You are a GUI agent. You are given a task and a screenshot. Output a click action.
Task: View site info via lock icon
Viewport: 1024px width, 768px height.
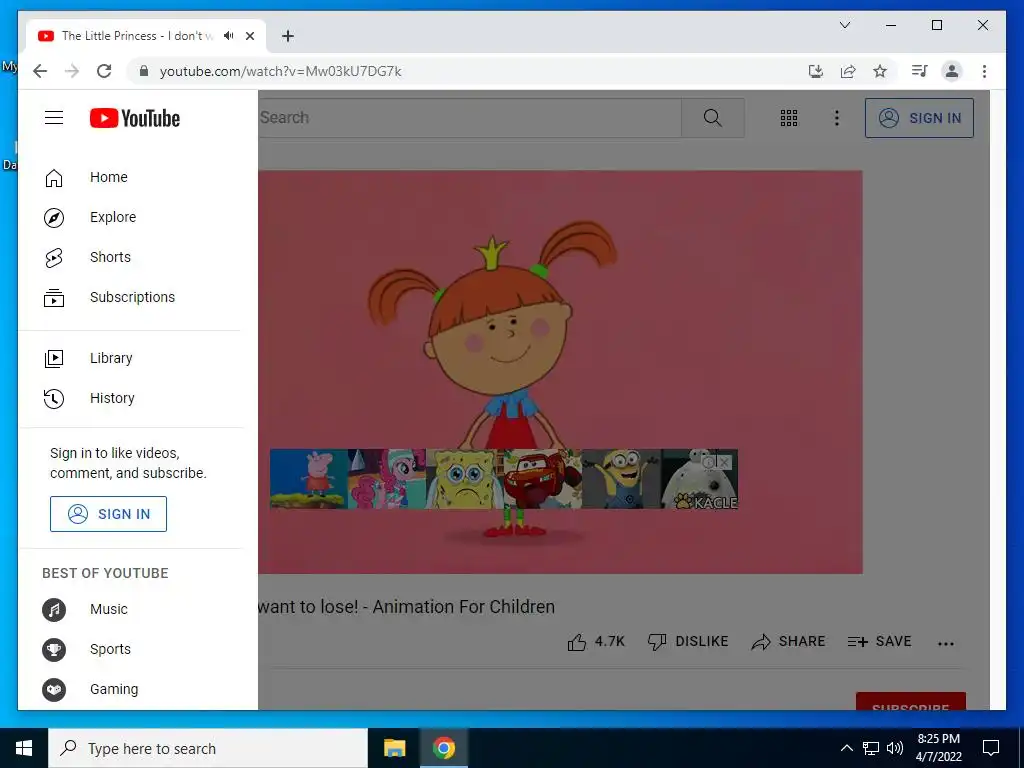pyautogui.click(x=144, y=71)
